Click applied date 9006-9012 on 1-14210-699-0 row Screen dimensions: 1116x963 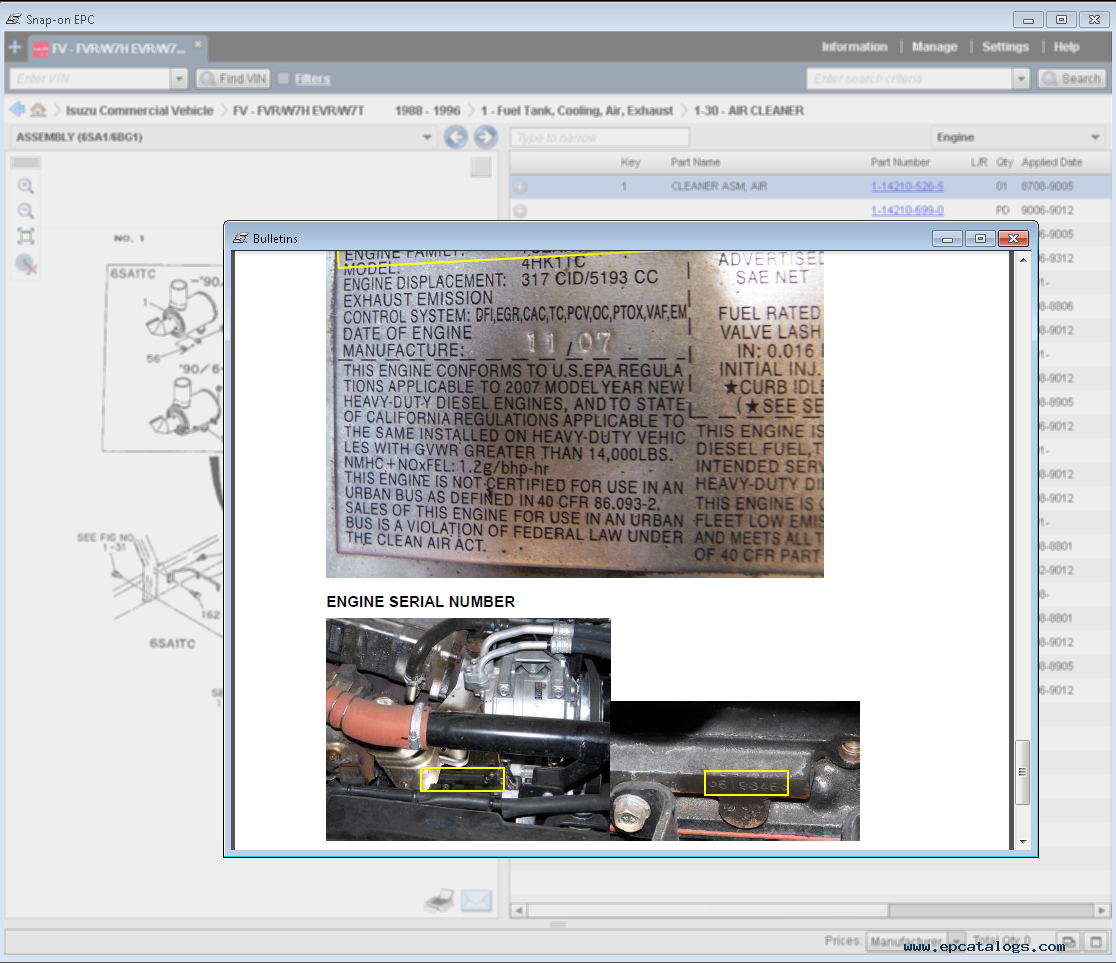point(1047,211)
